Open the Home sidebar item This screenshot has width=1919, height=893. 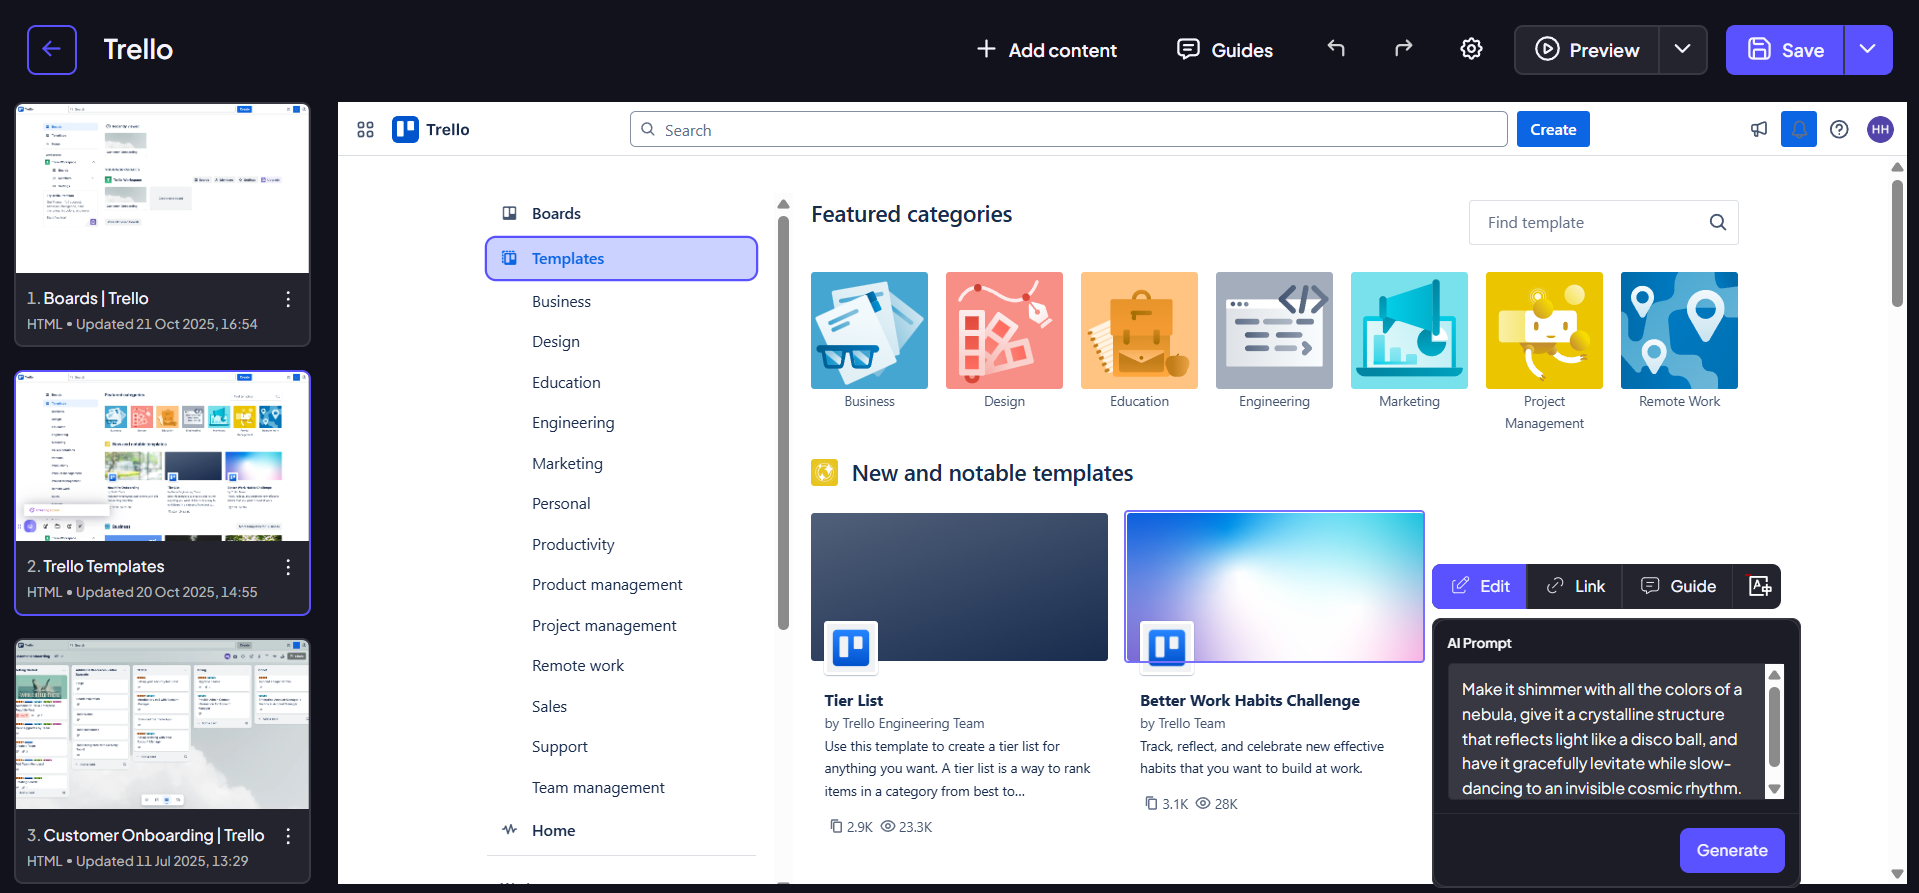click(x=621, y=830)
